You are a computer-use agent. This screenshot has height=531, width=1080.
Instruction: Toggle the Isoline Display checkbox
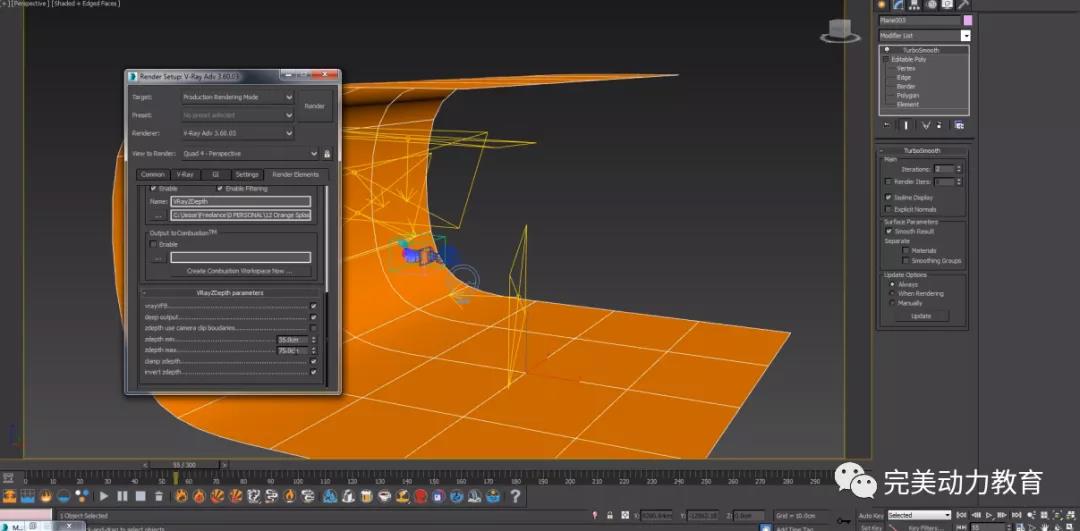[x=889, y=198]
